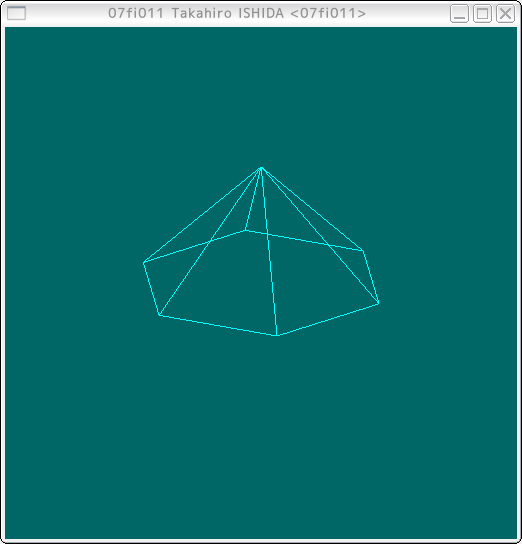
Task: Select the apex vertex of the wireframe pyramid
Action: point(261,168)
